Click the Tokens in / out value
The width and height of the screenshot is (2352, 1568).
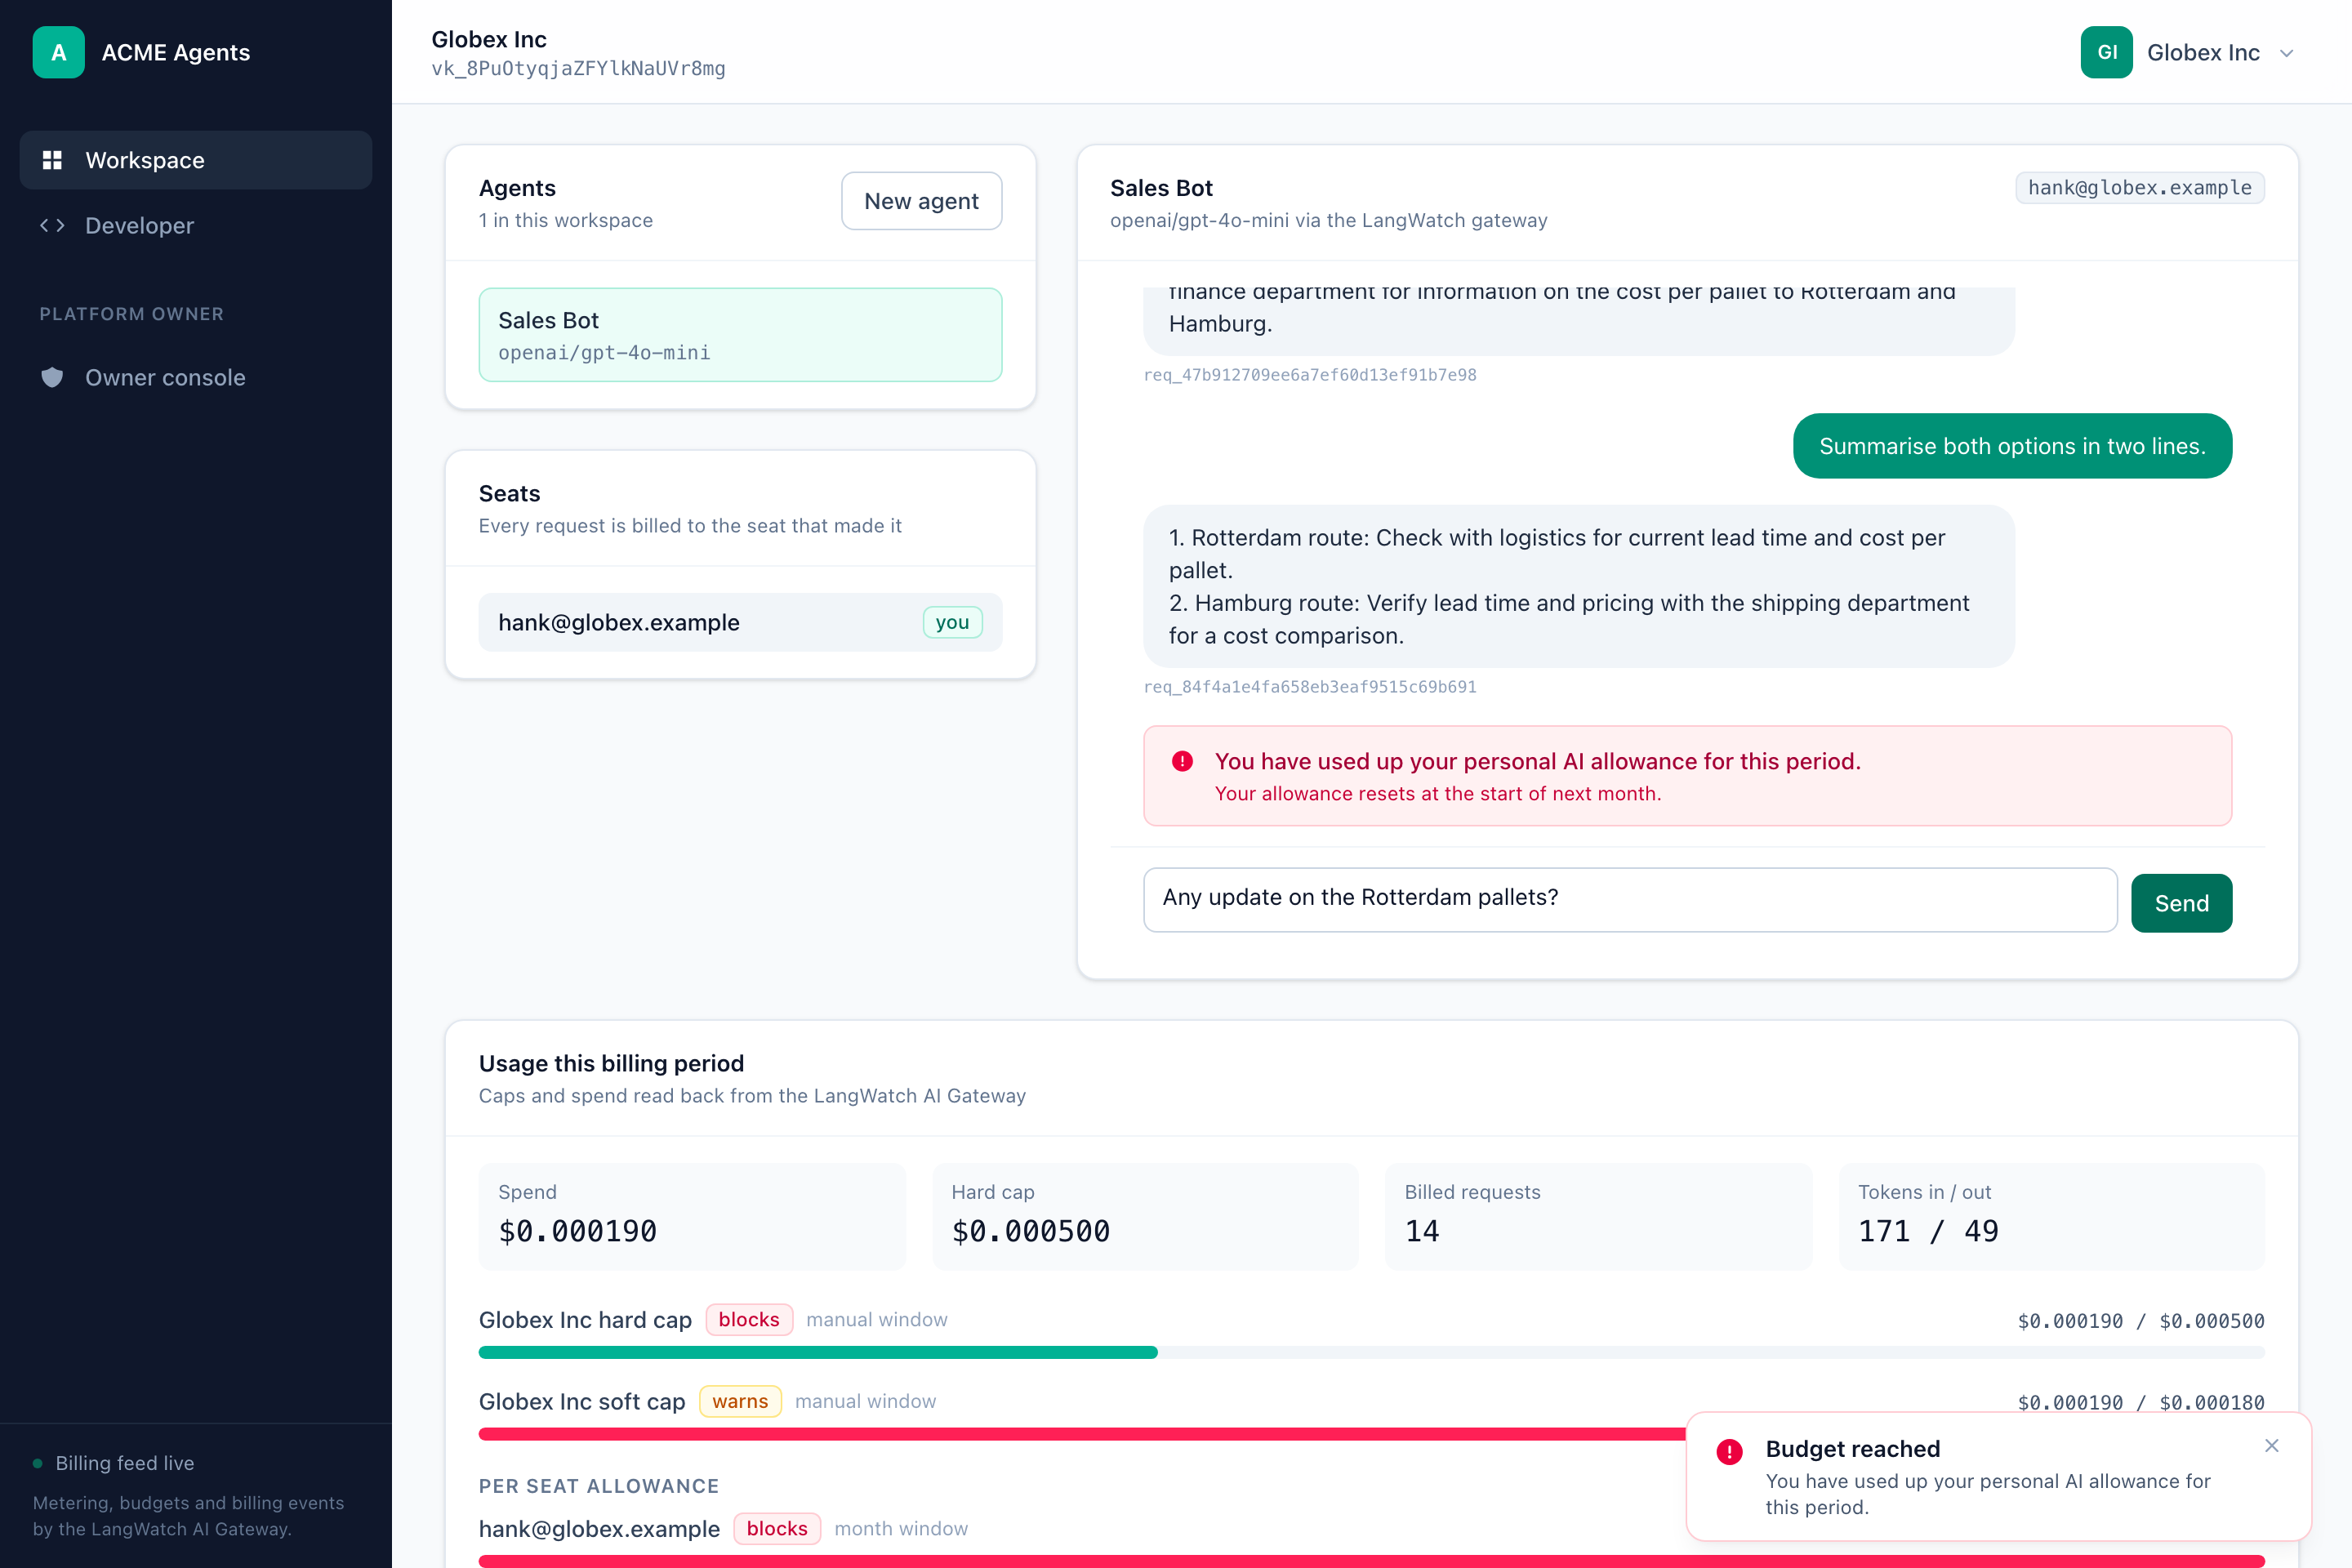(1927, 1231)
